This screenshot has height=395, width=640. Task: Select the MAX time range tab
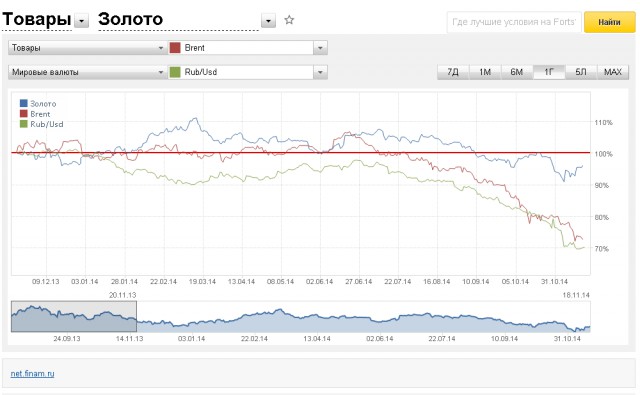pos(613,72)
